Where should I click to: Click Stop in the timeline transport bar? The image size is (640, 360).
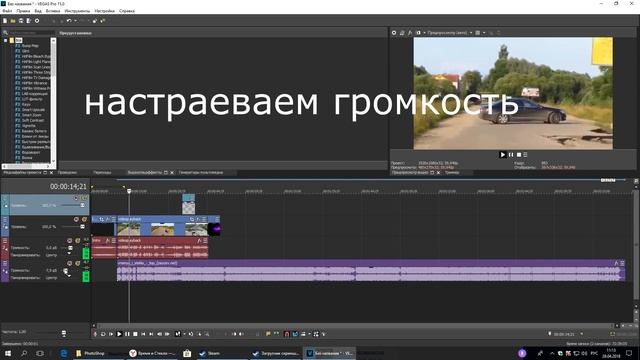pos(135,334)
